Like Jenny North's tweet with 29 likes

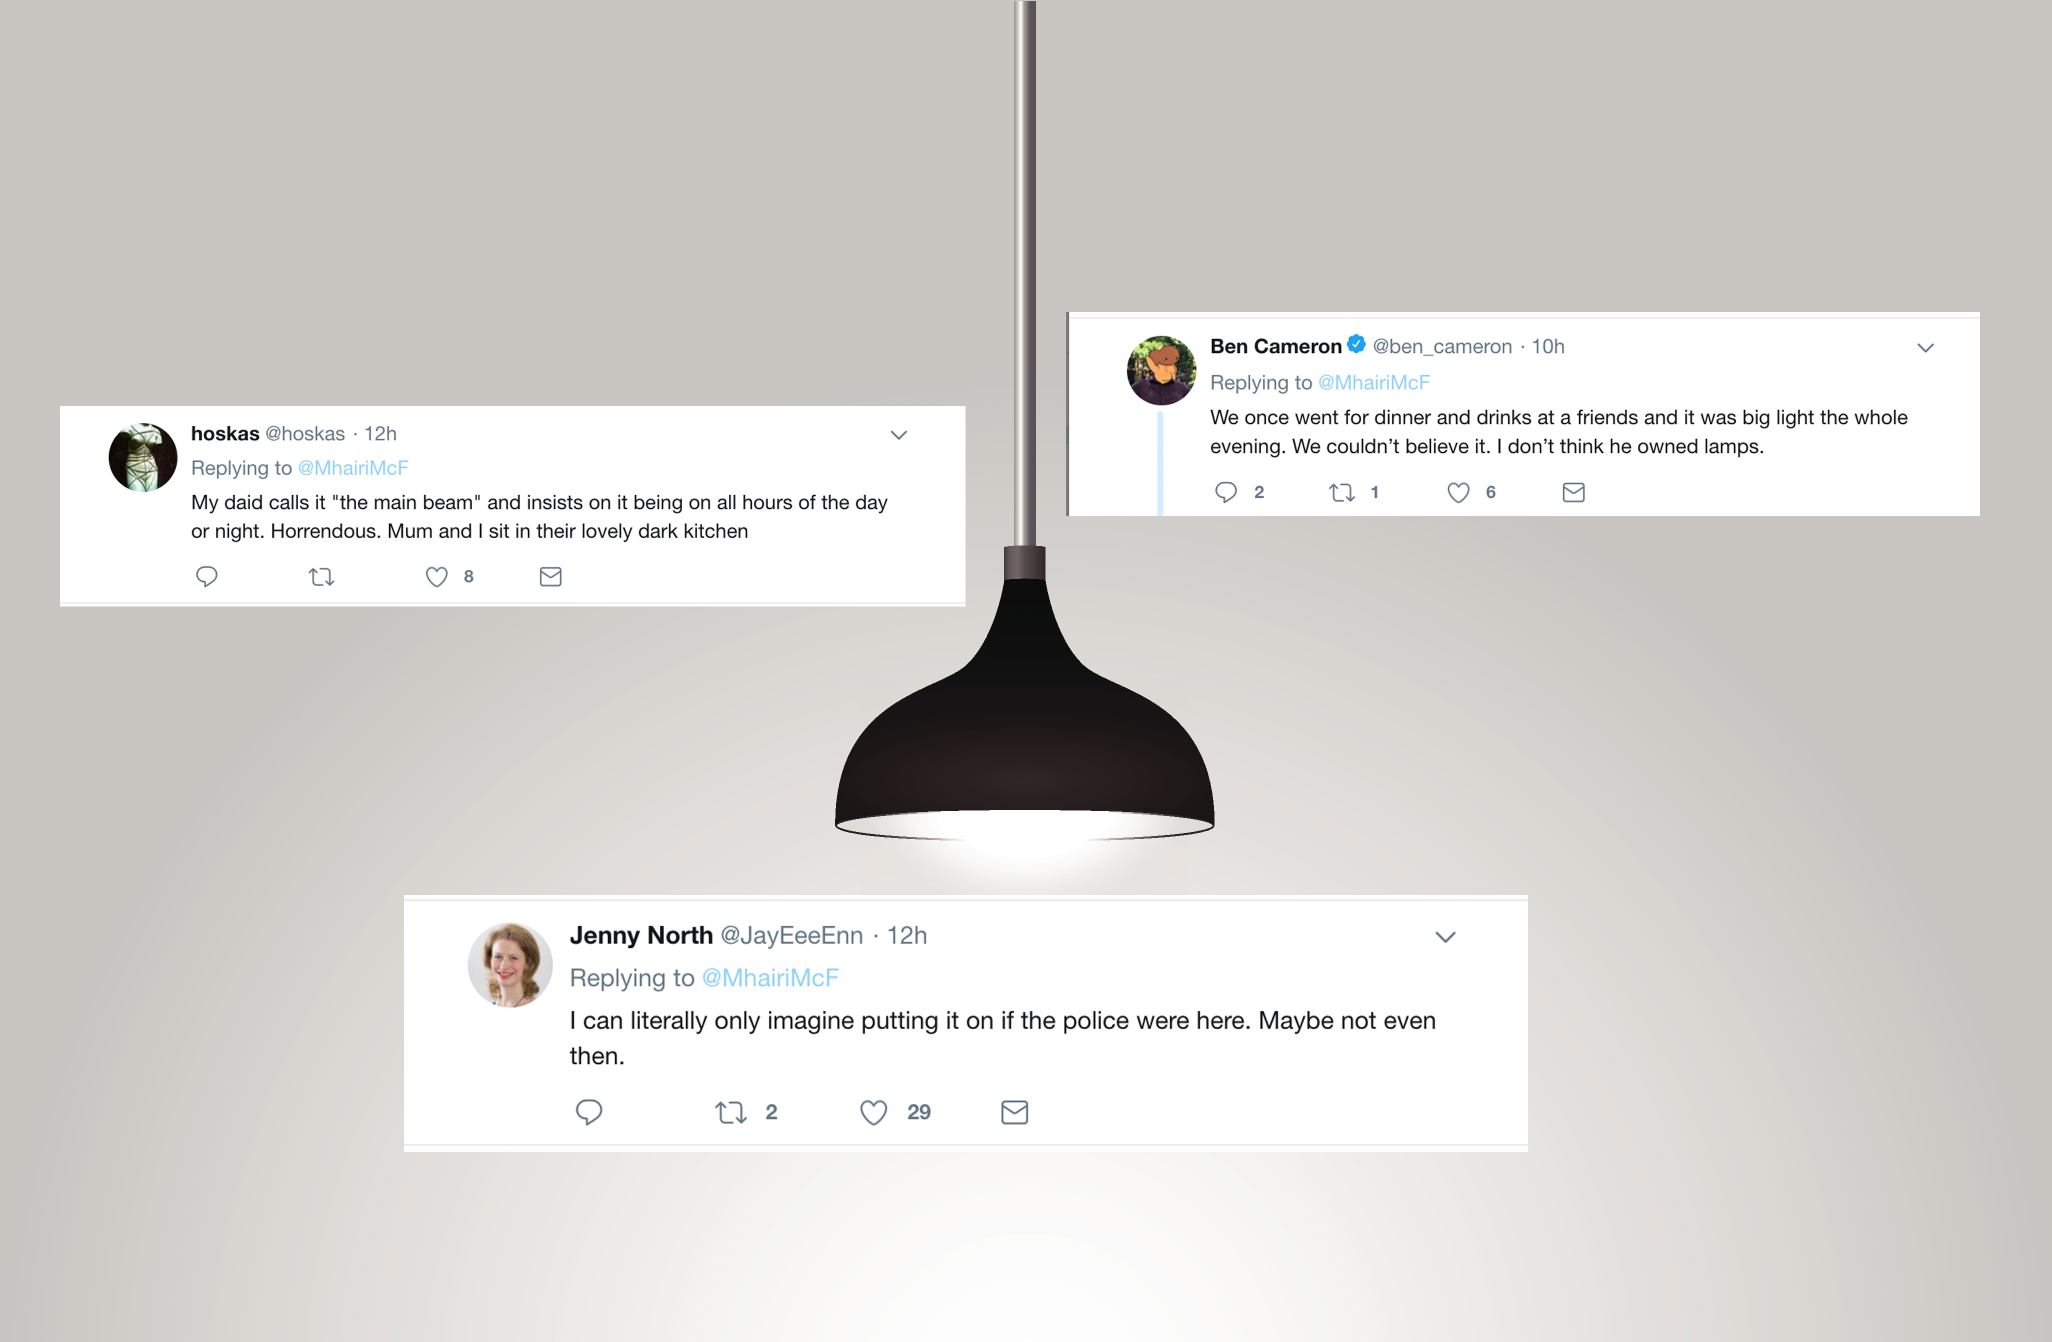click(x=874, y=1112)
